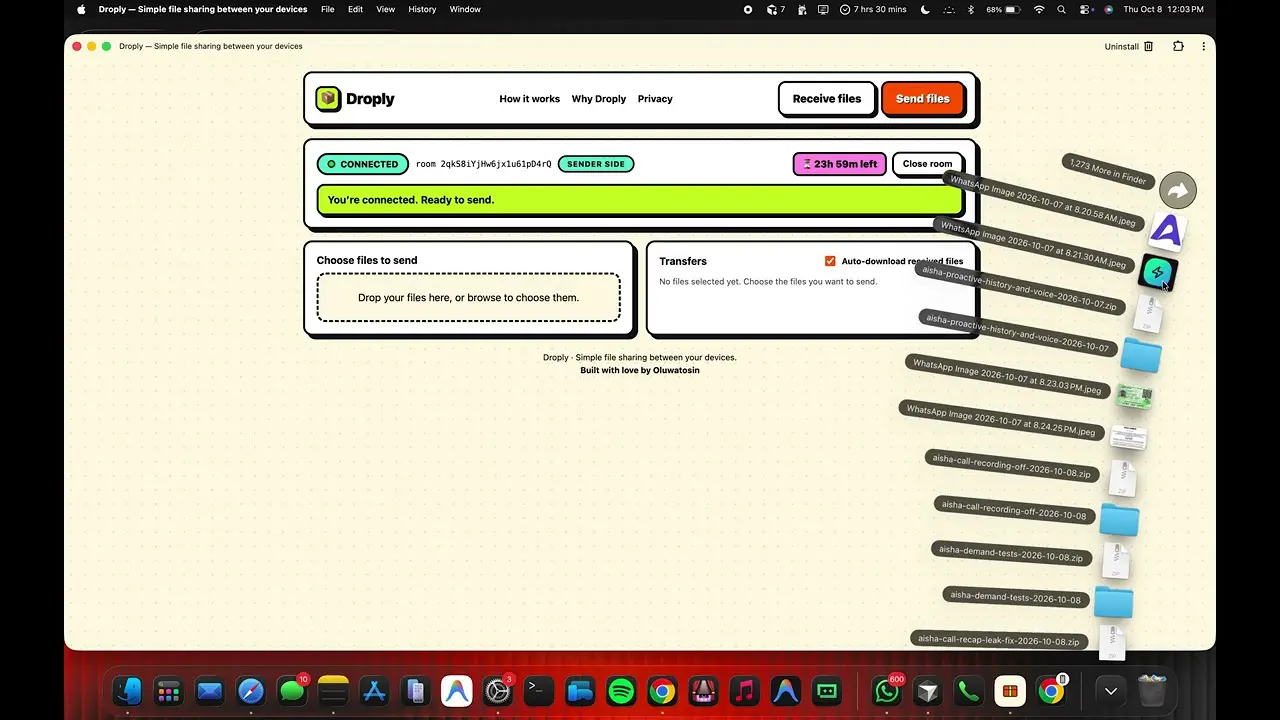Open Control Center in the menu bar

[1086, 9]
